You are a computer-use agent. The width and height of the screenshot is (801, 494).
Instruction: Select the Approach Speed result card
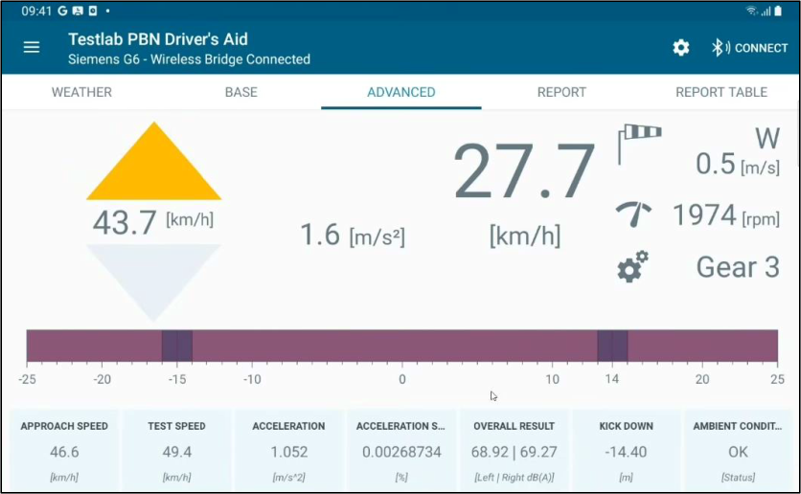pos(65,451)
